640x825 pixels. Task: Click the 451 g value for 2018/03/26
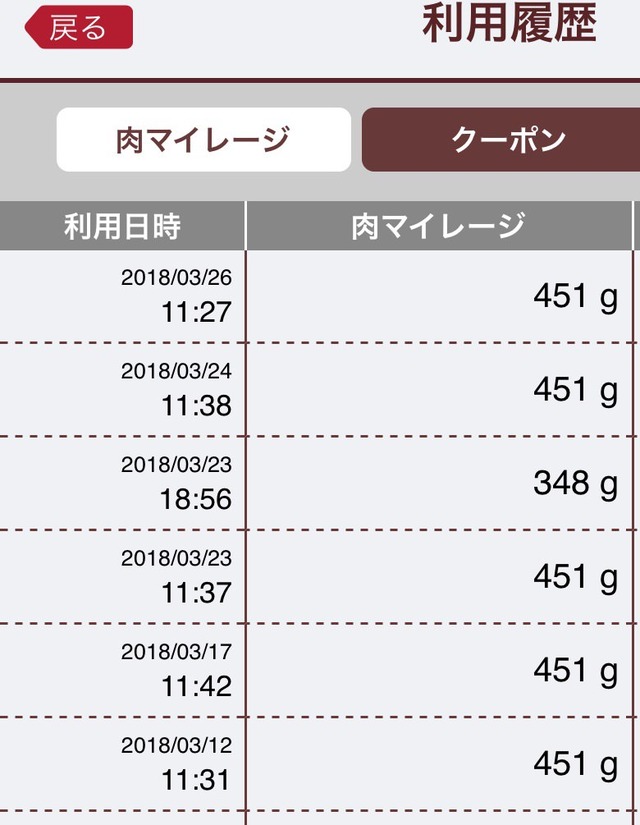[574, 297]
